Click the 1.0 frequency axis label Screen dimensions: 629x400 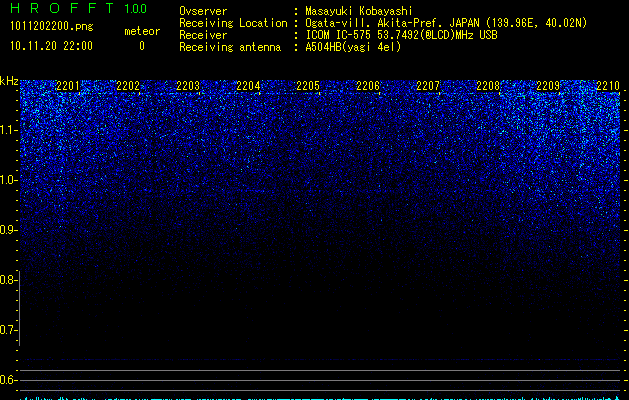click(9, 180)
